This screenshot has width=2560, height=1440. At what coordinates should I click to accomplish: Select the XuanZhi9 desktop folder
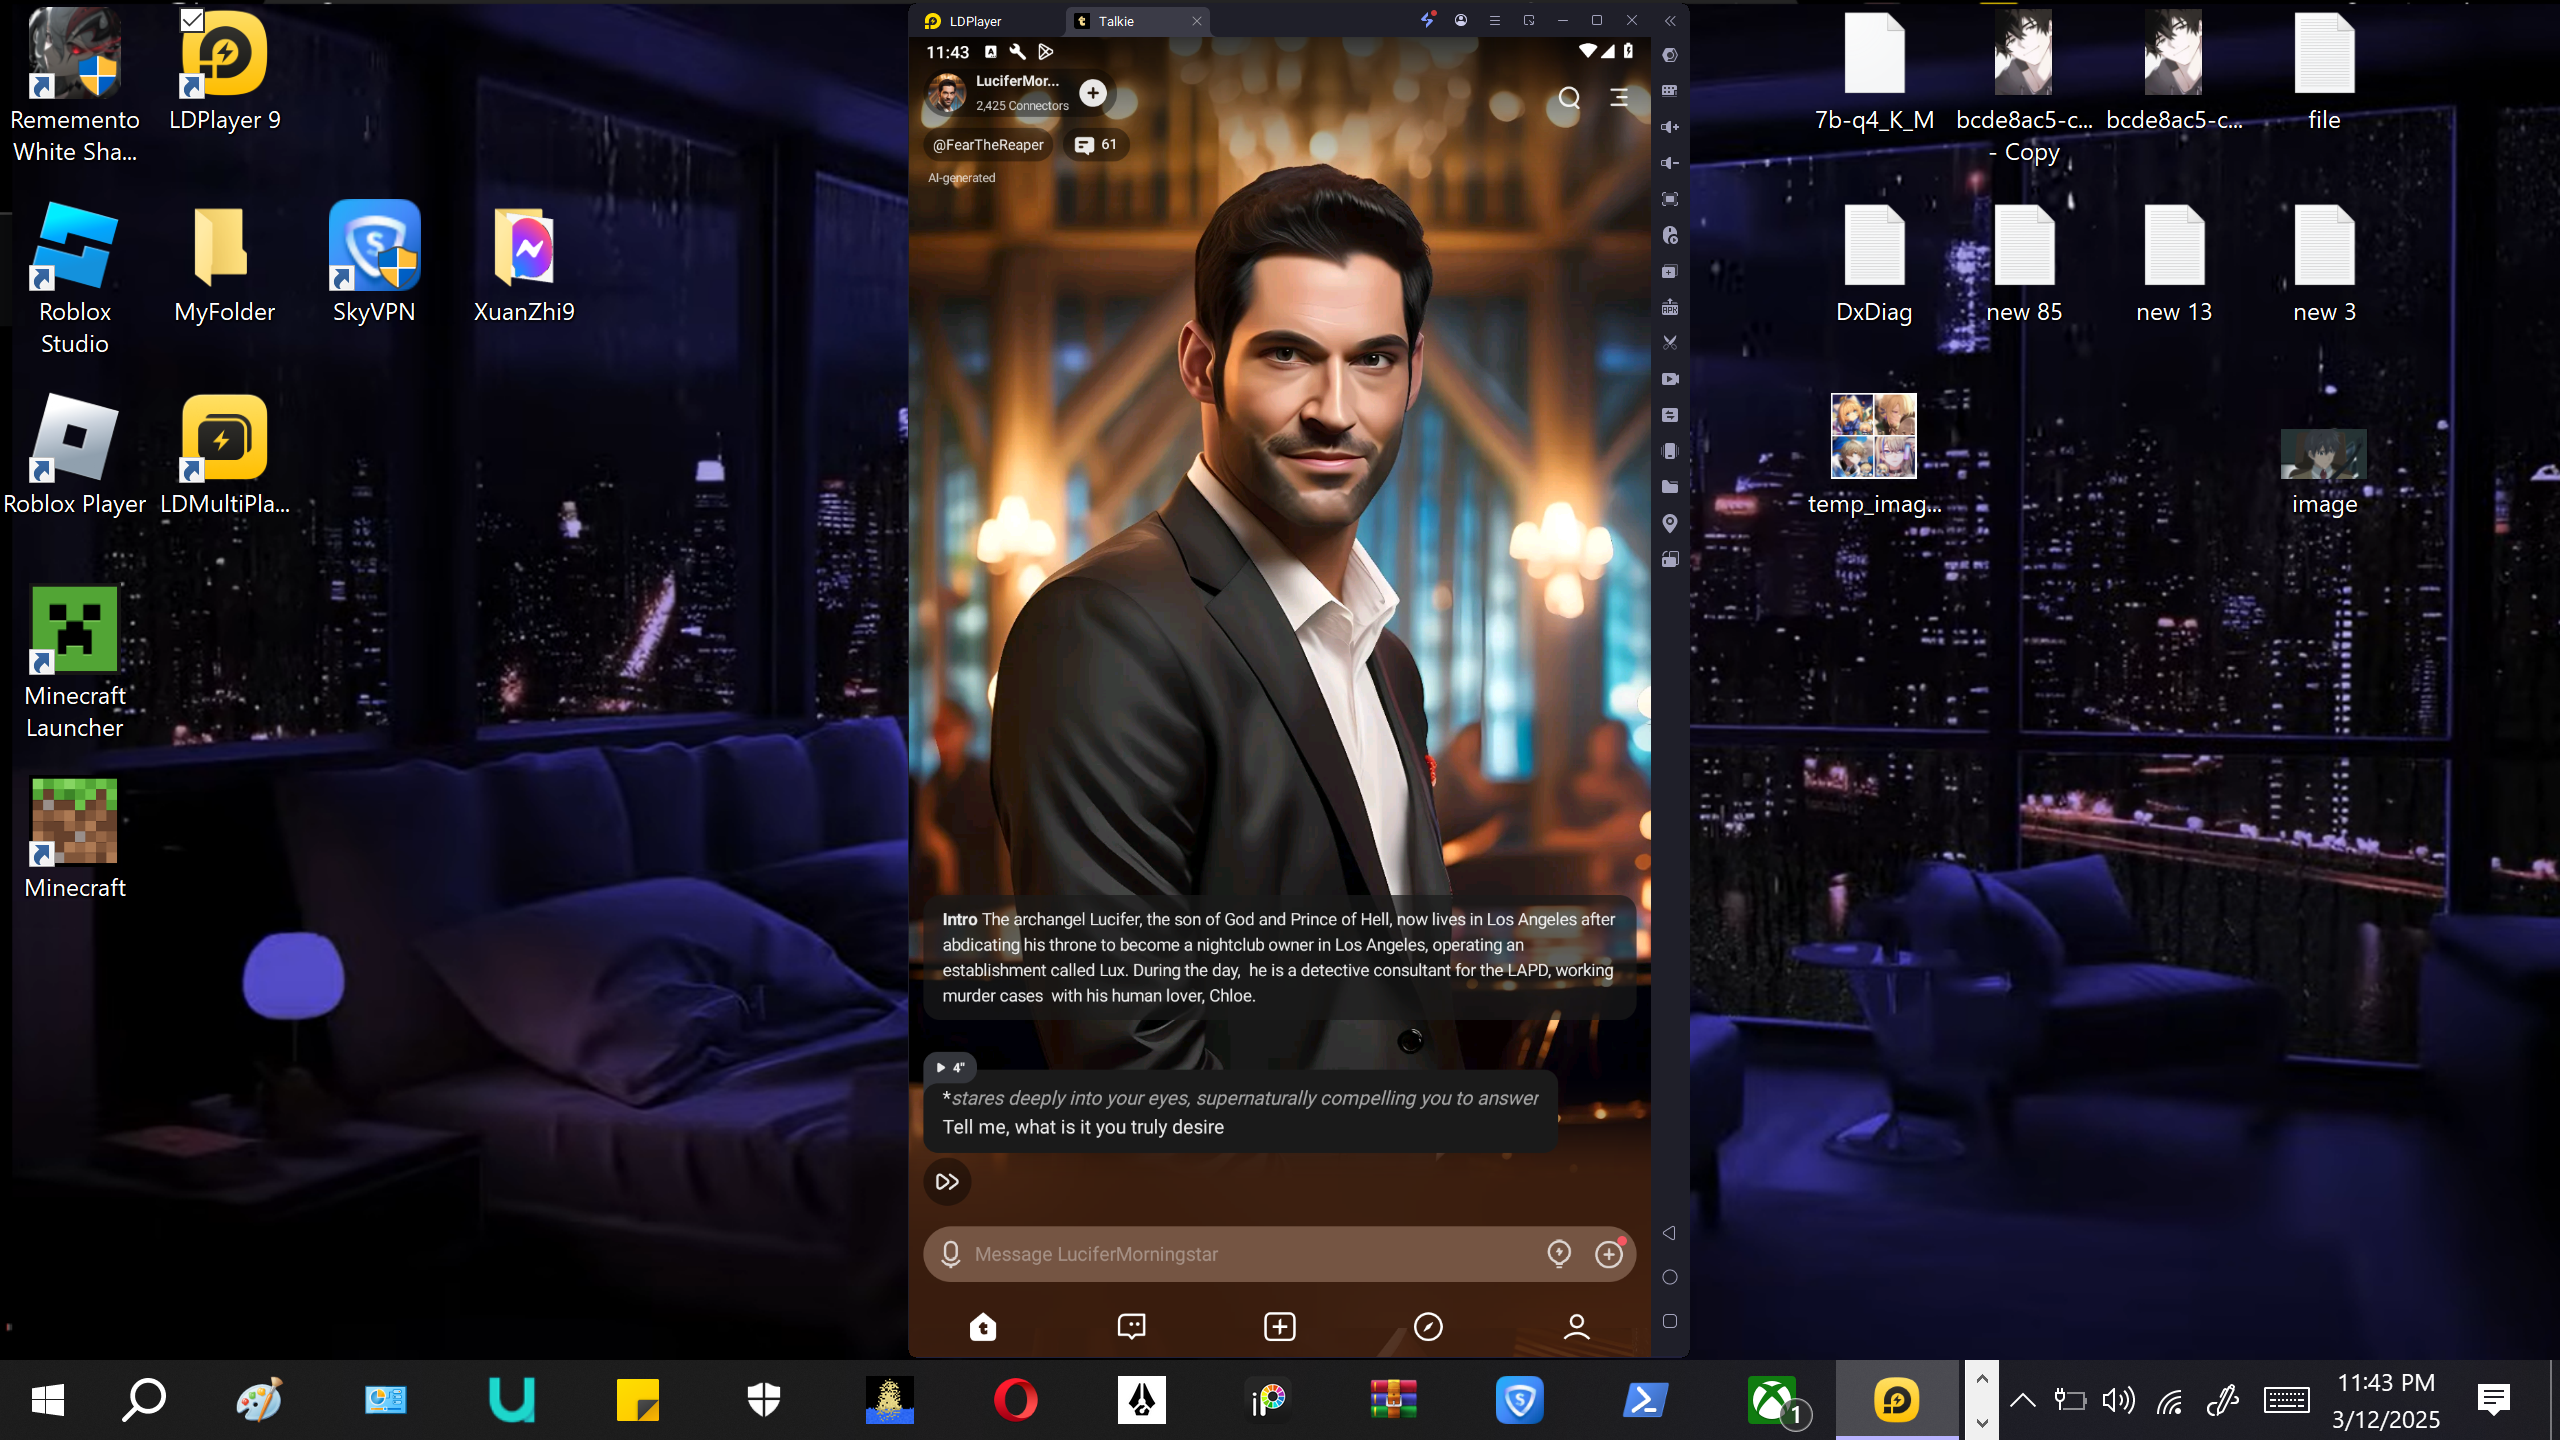(x=524, y=262)
